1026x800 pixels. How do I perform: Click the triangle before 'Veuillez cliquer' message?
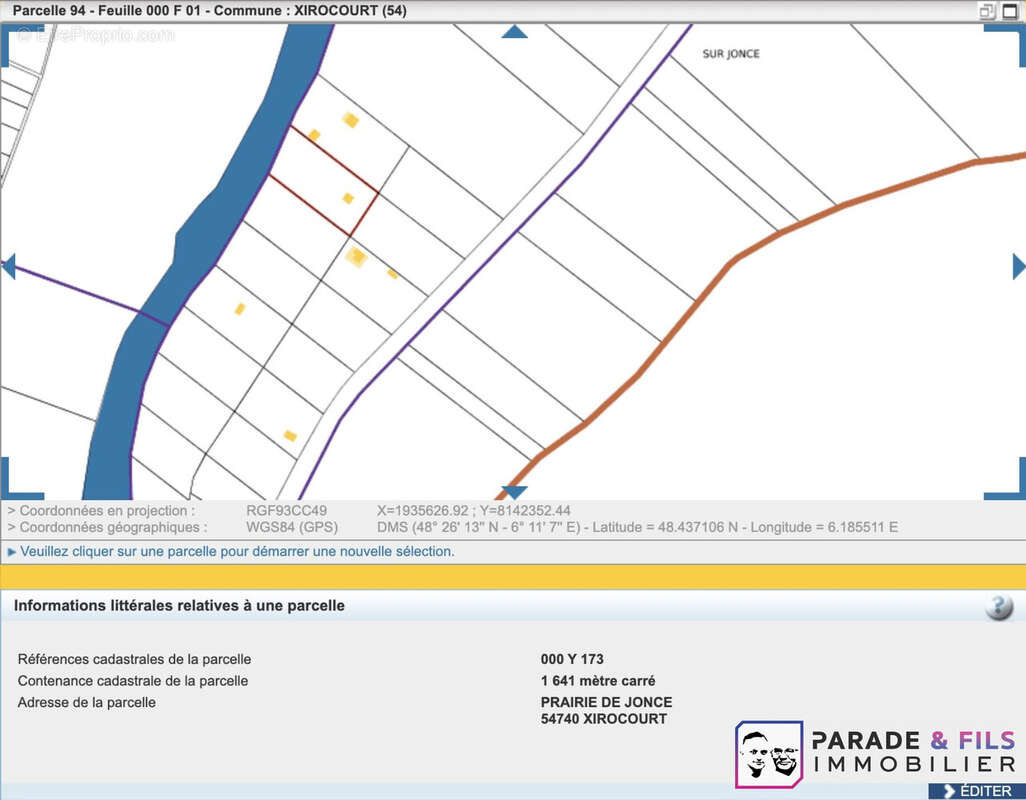click(11, 551)
